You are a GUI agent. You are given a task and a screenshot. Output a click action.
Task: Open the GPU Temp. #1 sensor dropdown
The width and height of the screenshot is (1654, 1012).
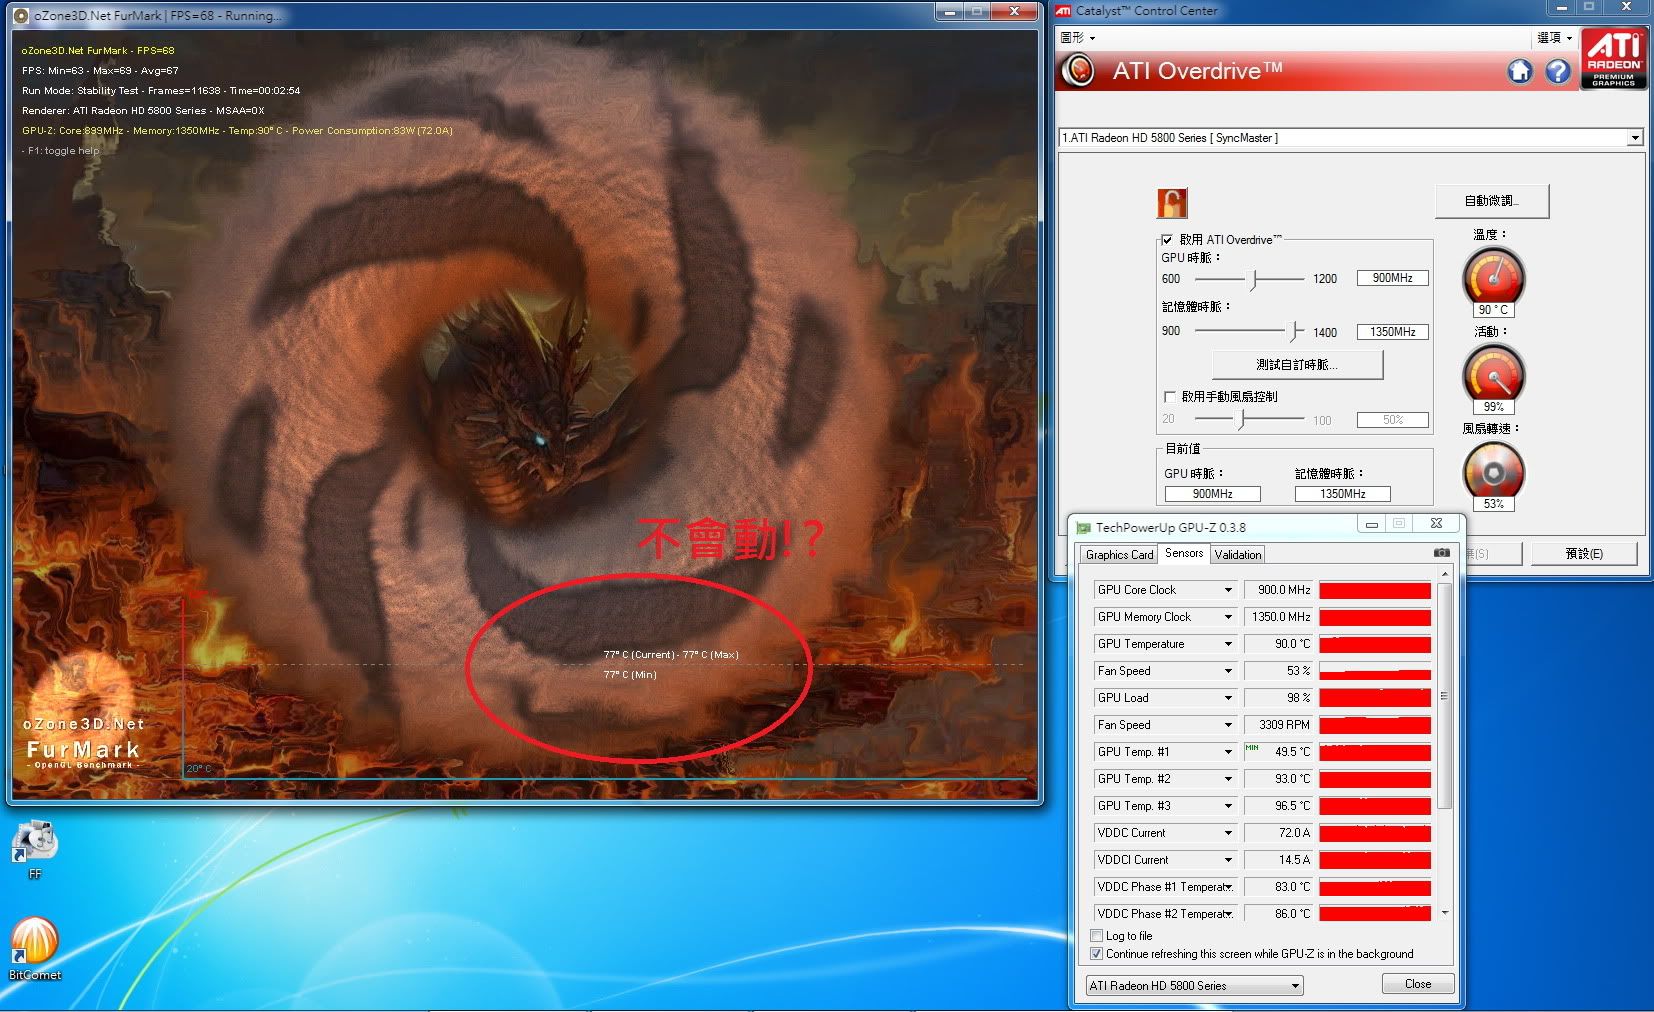(x=1228, y=752)
